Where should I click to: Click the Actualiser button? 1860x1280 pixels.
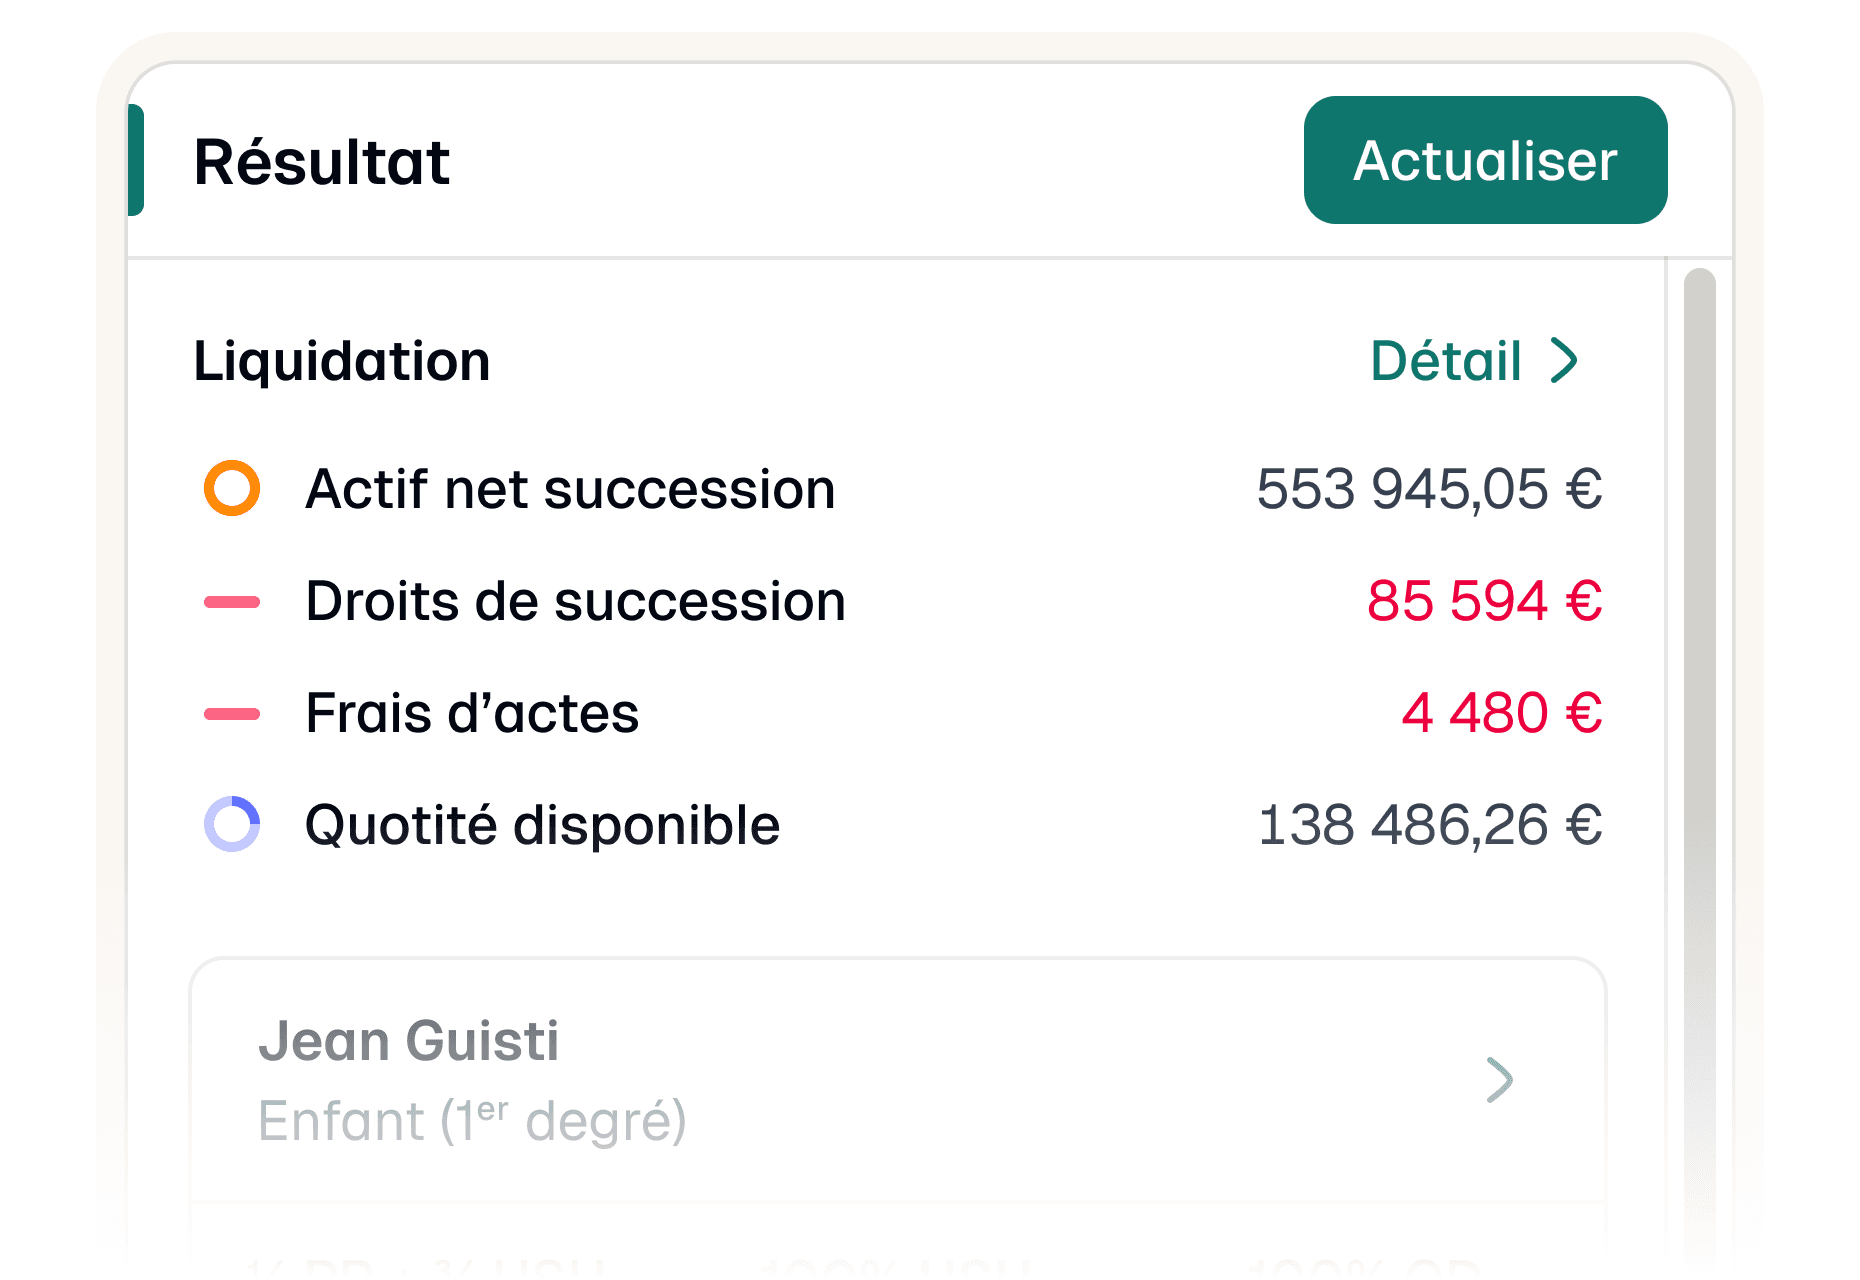[x=1485, y=160]
